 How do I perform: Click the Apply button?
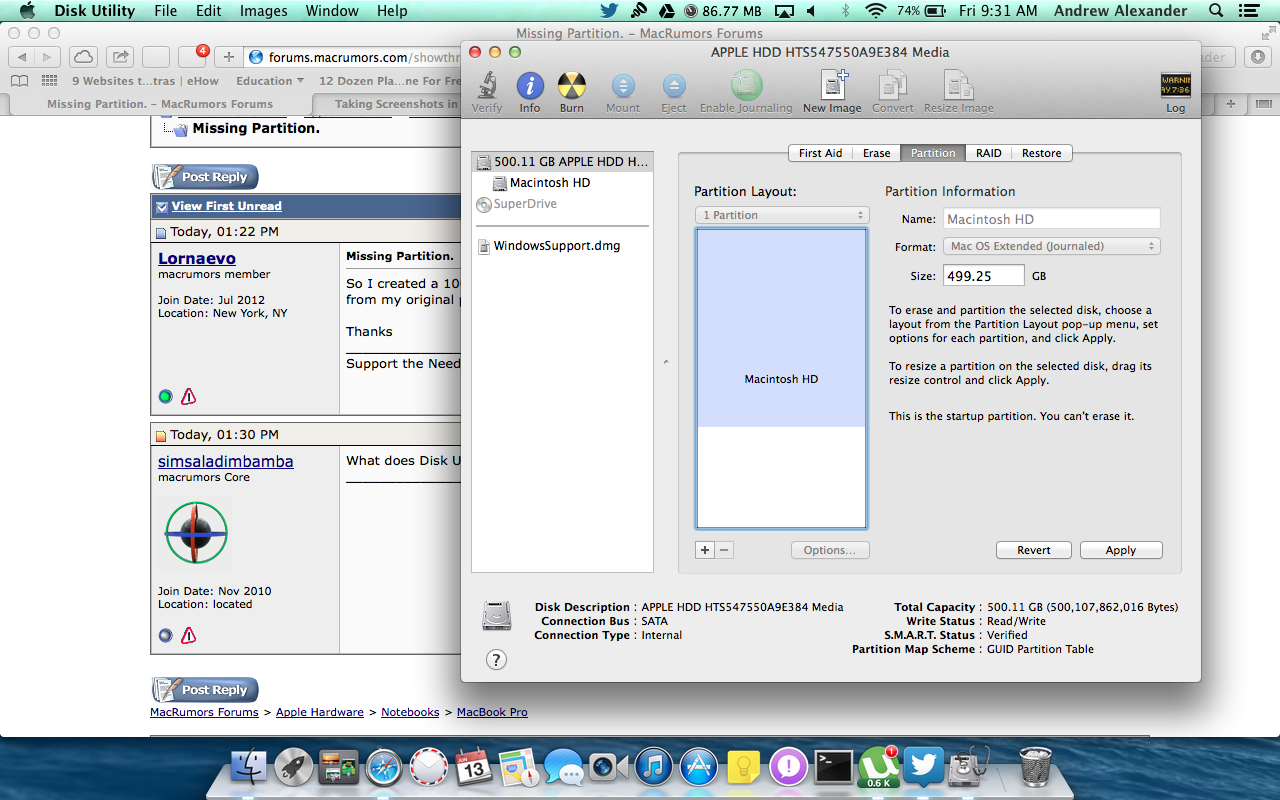pyautogui.click(x=1120, y=550)
